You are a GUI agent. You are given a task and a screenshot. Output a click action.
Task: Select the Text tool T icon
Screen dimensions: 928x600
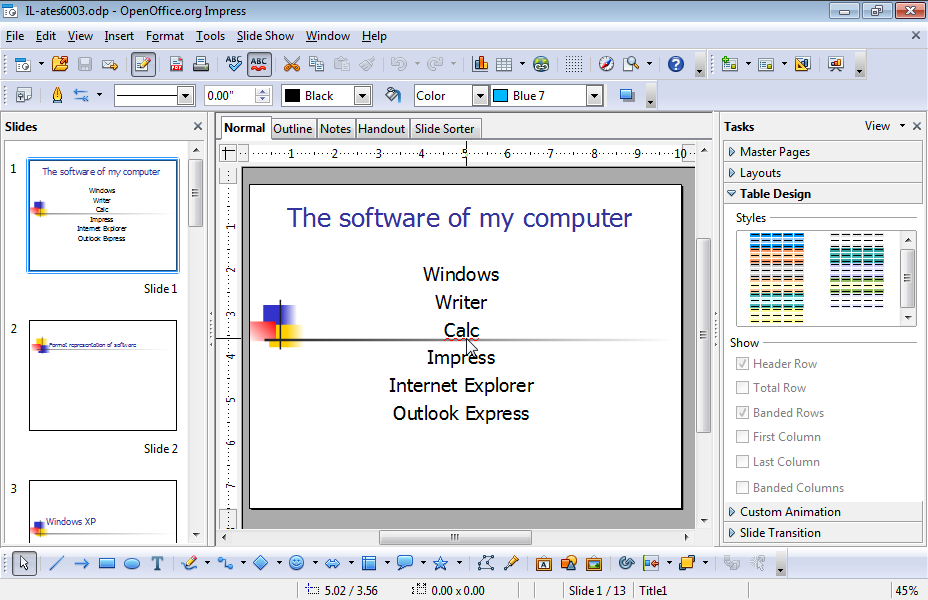click(x=157, y=563)
